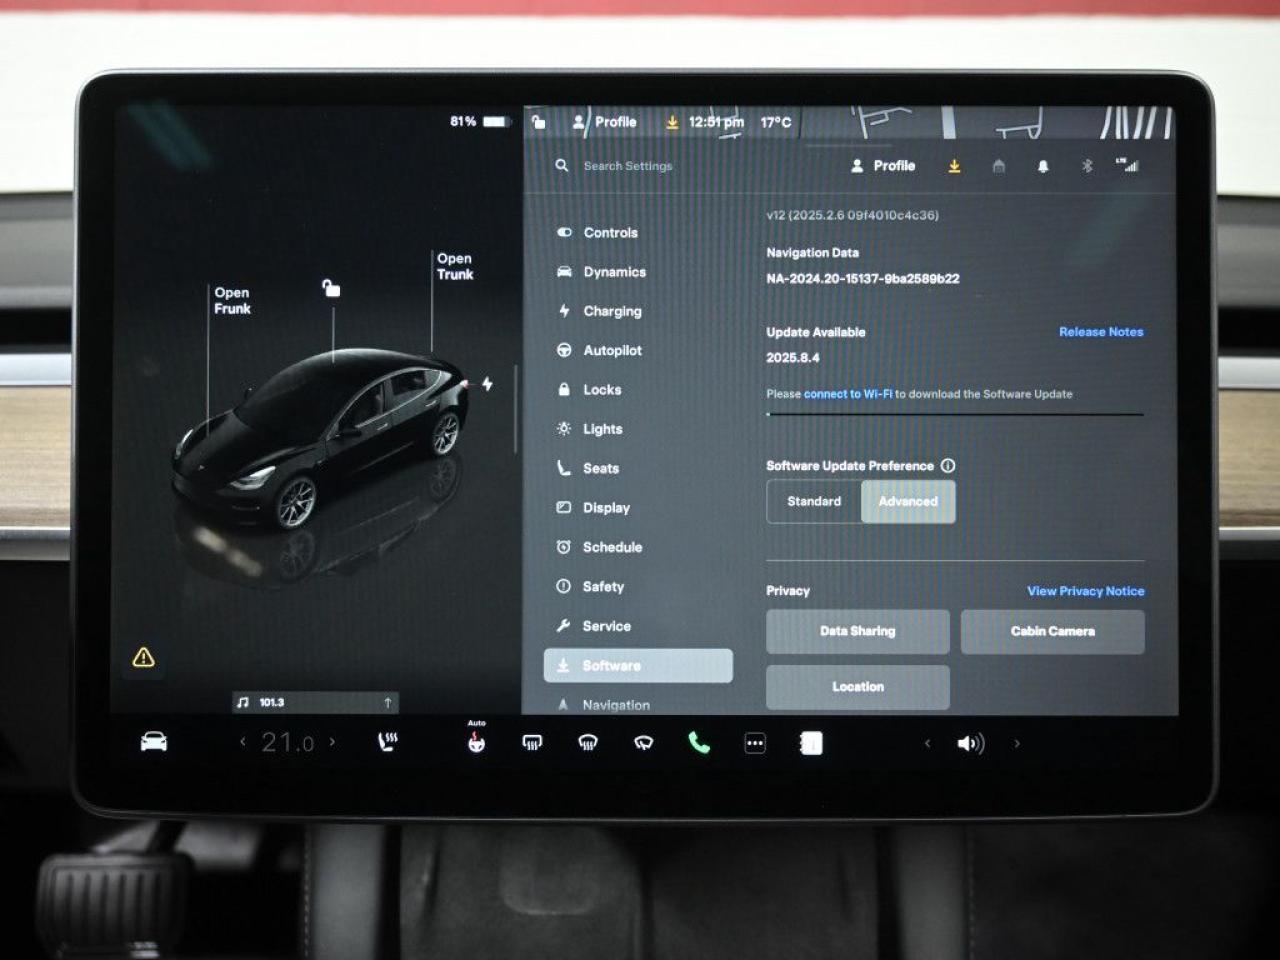Tap the 2025.8.4 update version text

coord(793,358)
